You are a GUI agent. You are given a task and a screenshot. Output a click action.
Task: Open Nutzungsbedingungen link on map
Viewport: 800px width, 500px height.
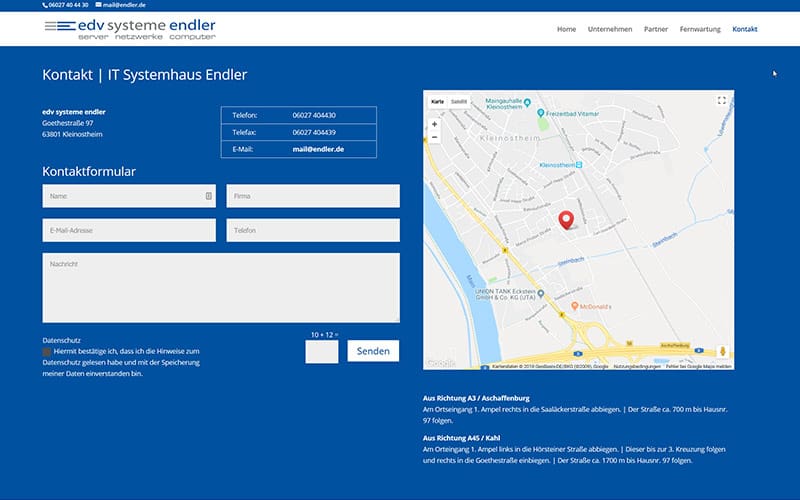tap(637, 366)
